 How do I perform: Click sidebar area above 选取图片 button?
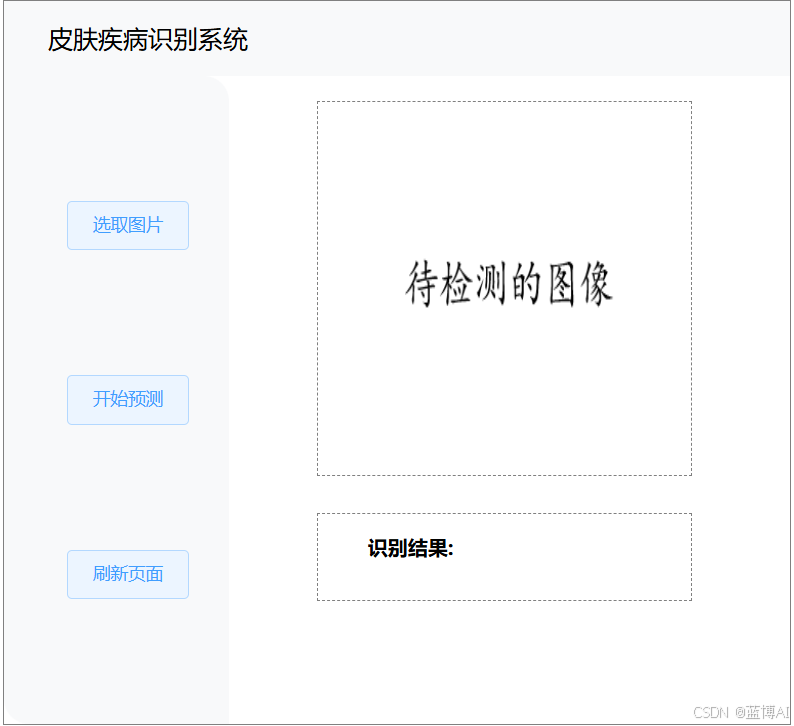[128, 140]
